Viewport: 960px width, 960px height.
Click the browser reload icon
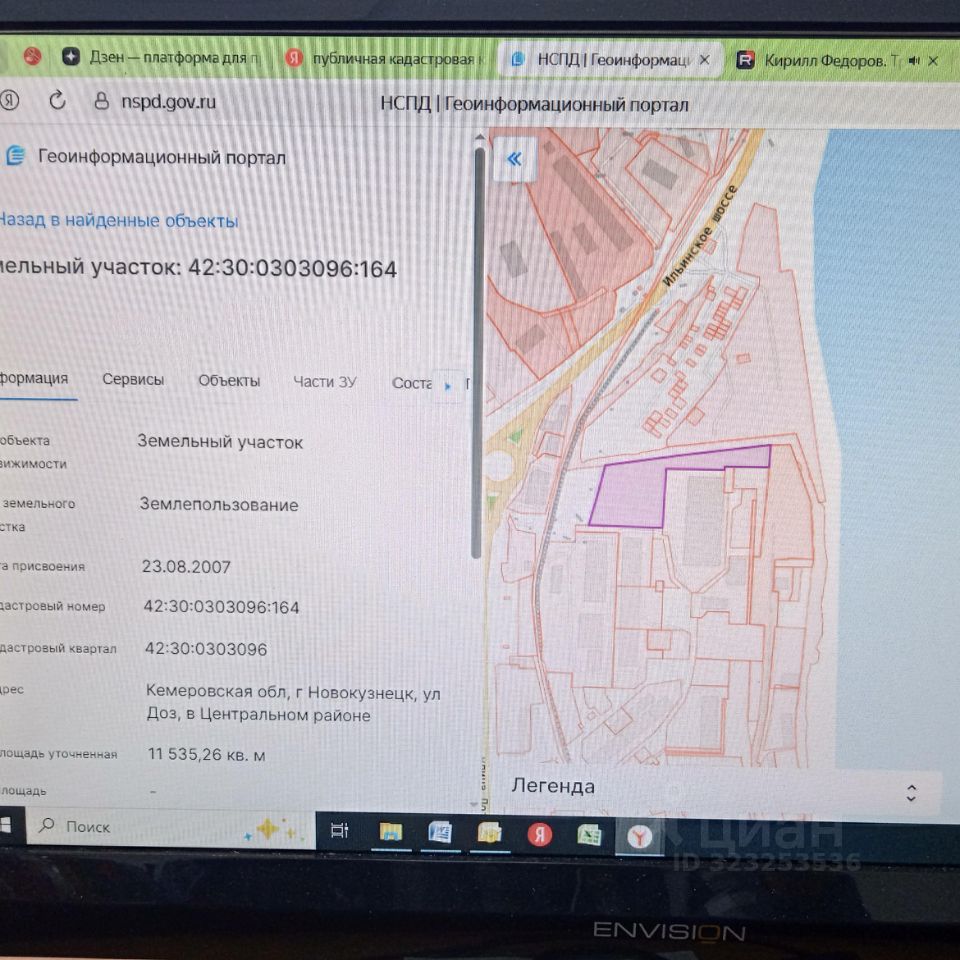(58, 100)
